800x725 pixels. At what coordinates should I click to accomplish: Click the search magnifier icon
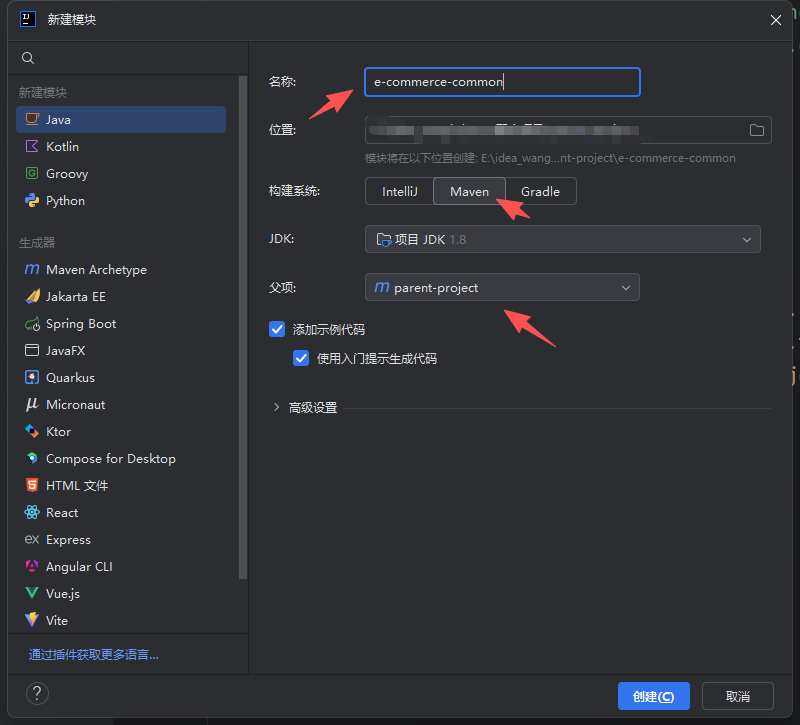click(28, 58)
